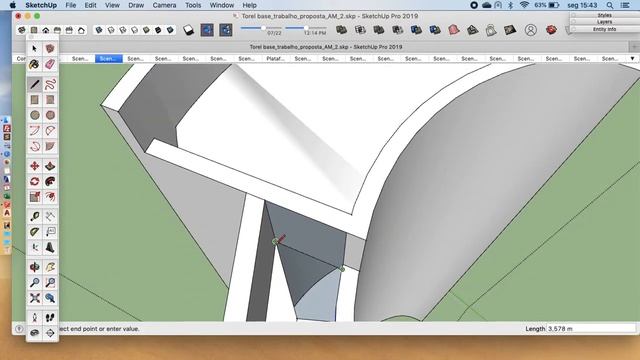
Task: Choose the Look Around eye tool
Action: (x=35, y=333)
